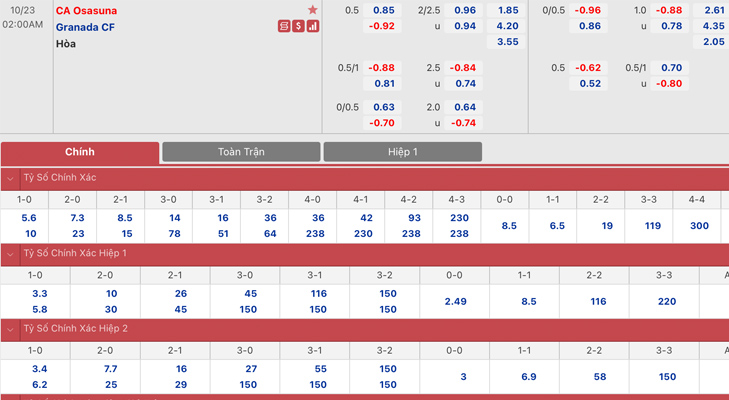
Task: Select the Chính tab
Action: coord(80,152)
